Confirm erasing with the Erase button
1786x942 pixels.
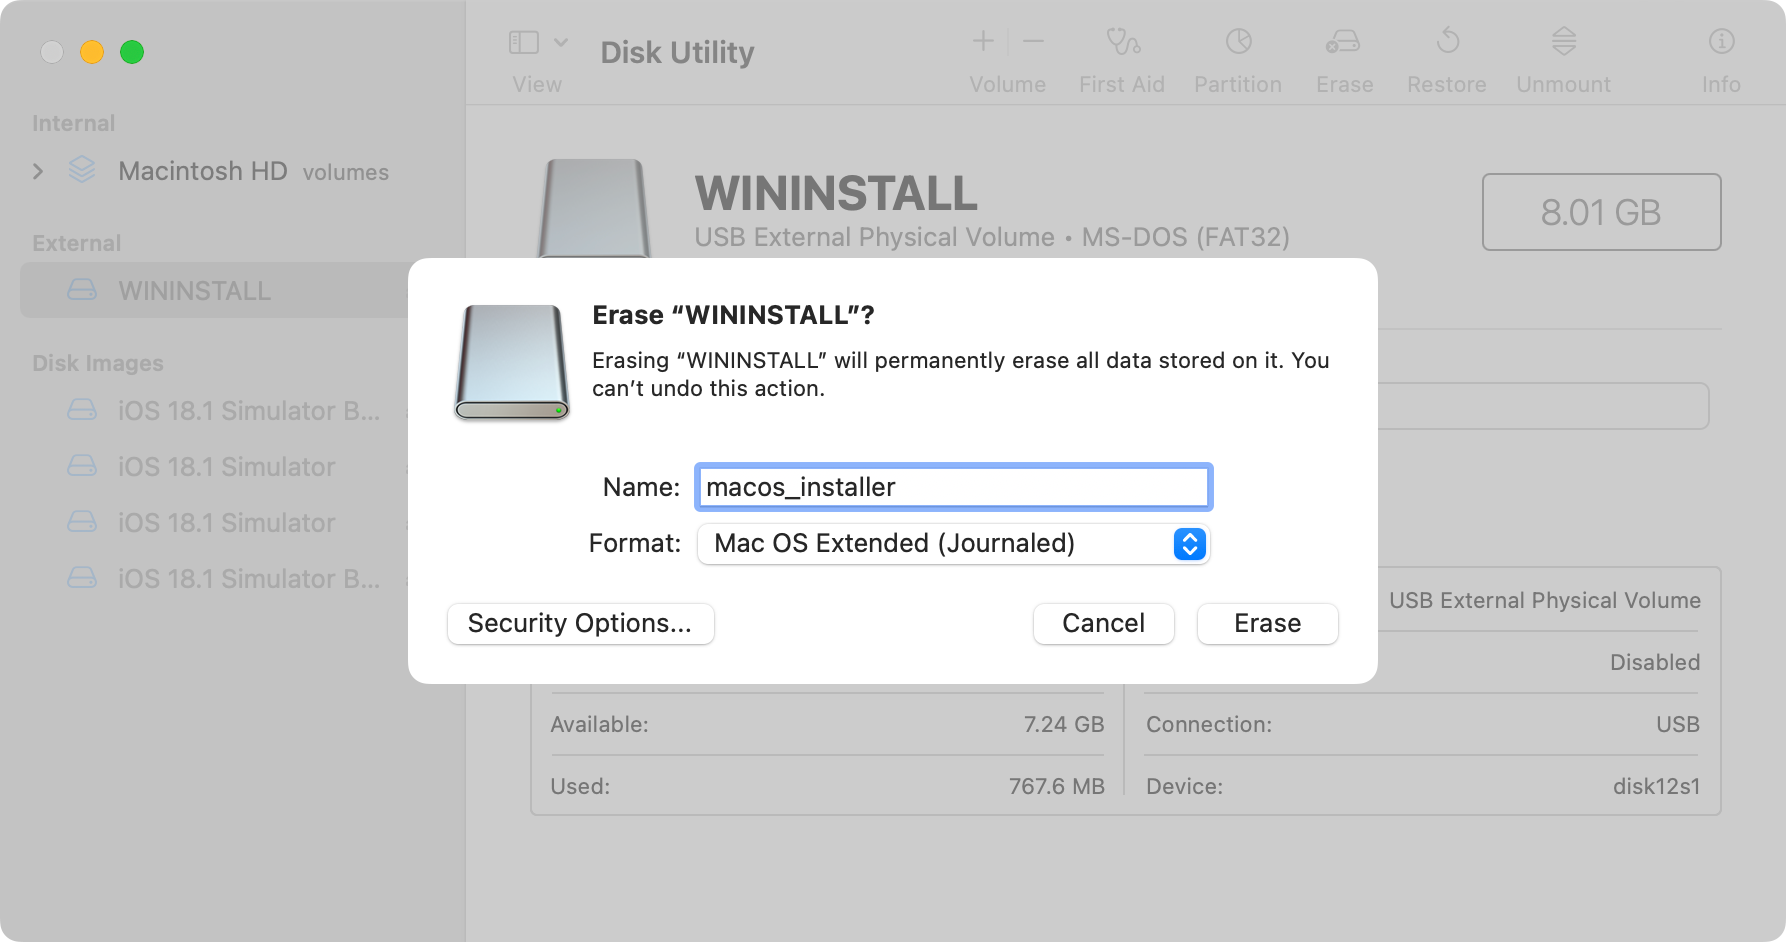[1266, 623]
